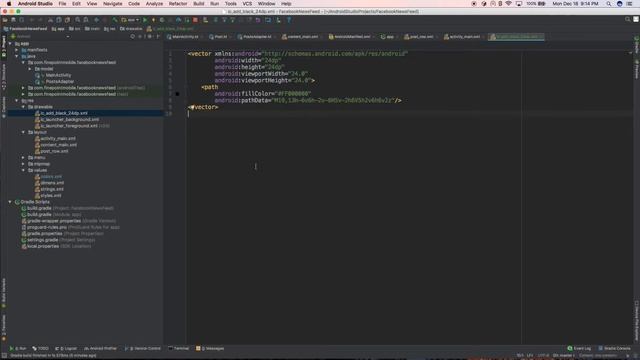Open the Build menu

(199, 4)
